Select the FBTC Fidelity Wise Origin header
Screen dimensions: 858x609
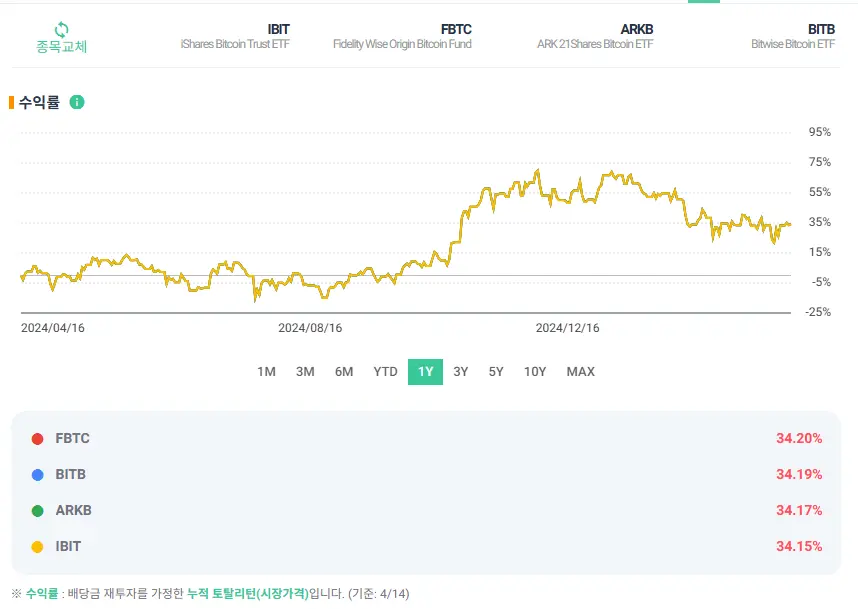click(x=402, y=36)
